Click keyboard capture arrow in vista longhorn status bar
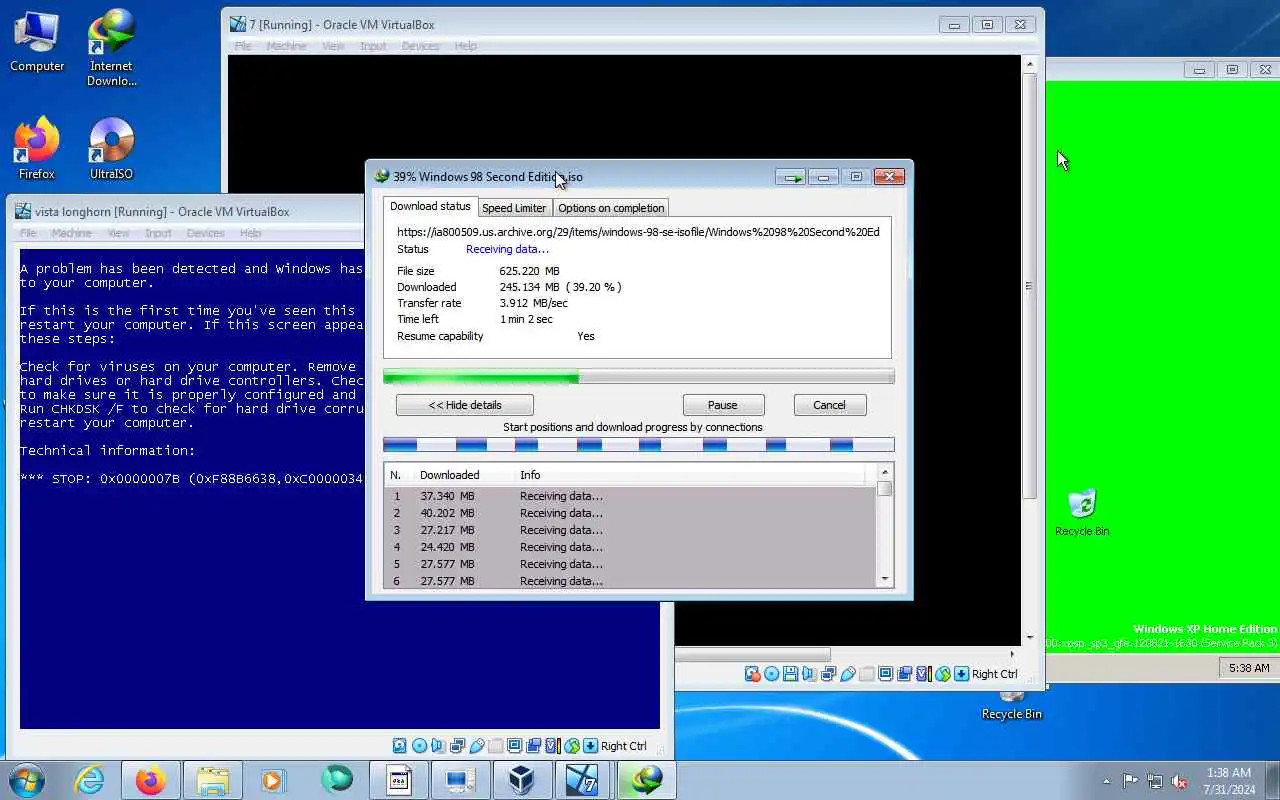 coord(591,746)
